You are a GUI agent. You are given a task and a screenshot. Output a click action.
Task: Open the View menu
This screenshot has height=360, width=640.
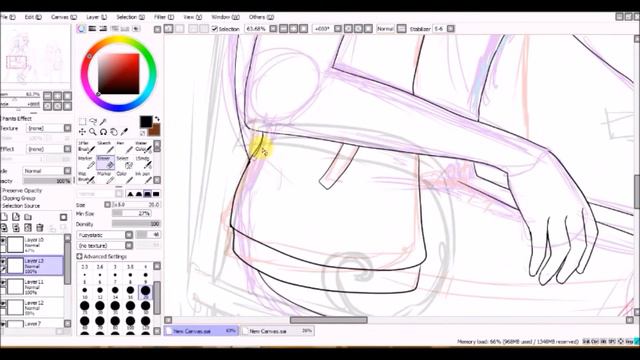[x=193, y=17]
